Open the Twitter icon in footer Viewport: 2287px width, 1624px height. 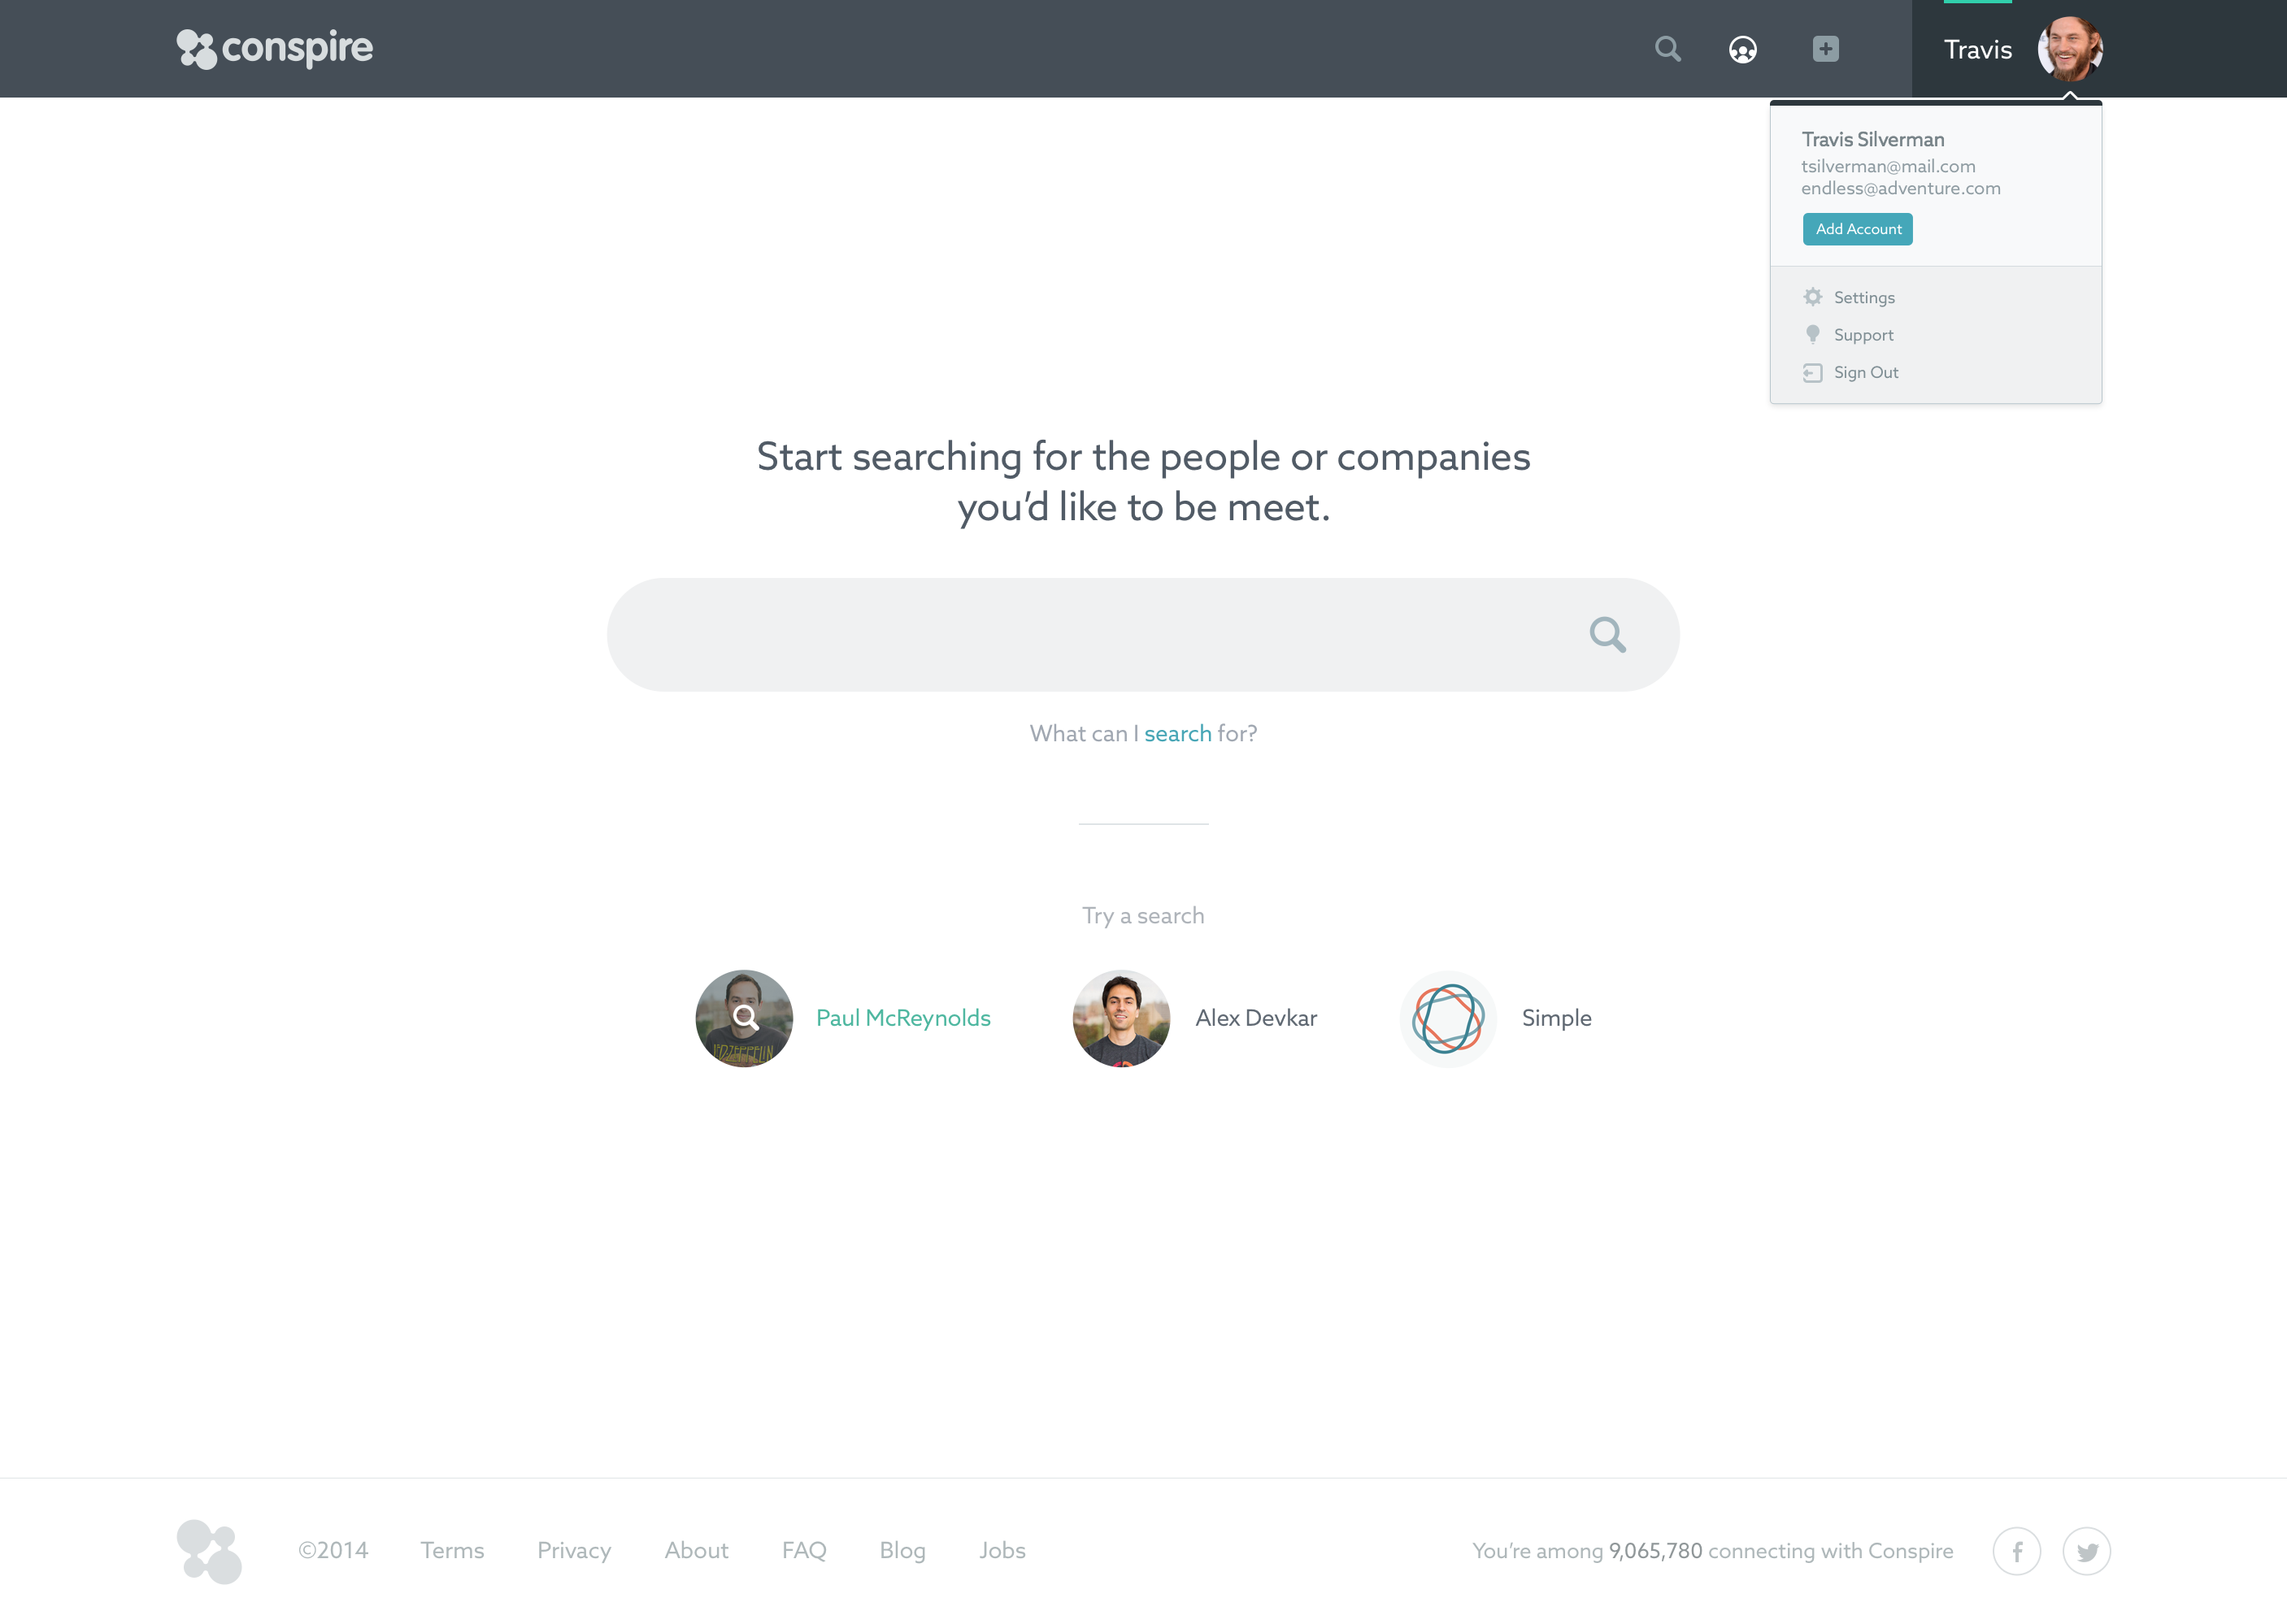(2086, 1551)
